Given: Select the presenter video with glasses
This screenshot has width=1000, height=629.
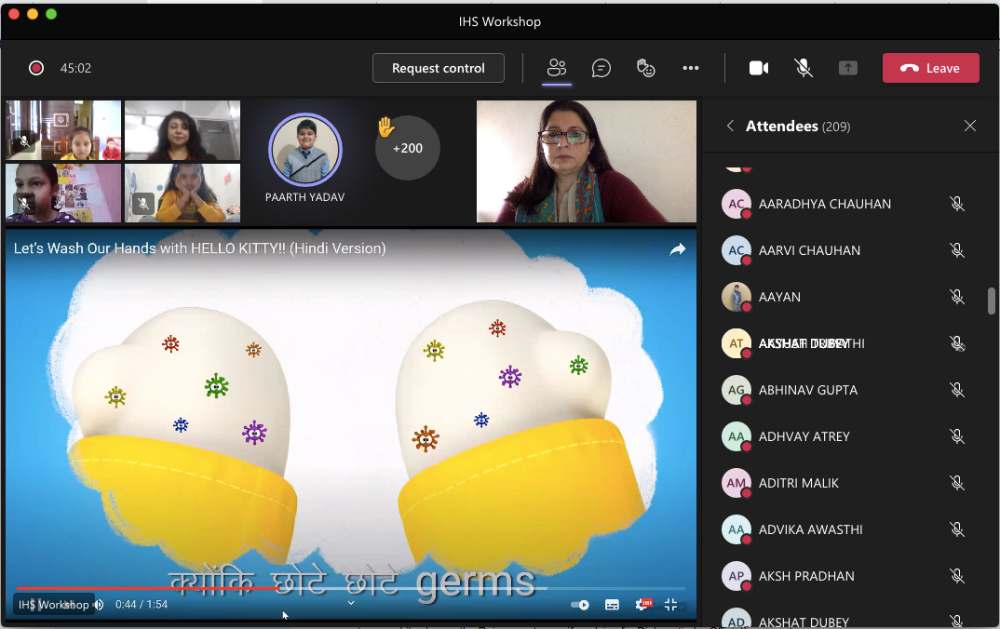Looking at the screenshot, I should (x=586, y=161).
